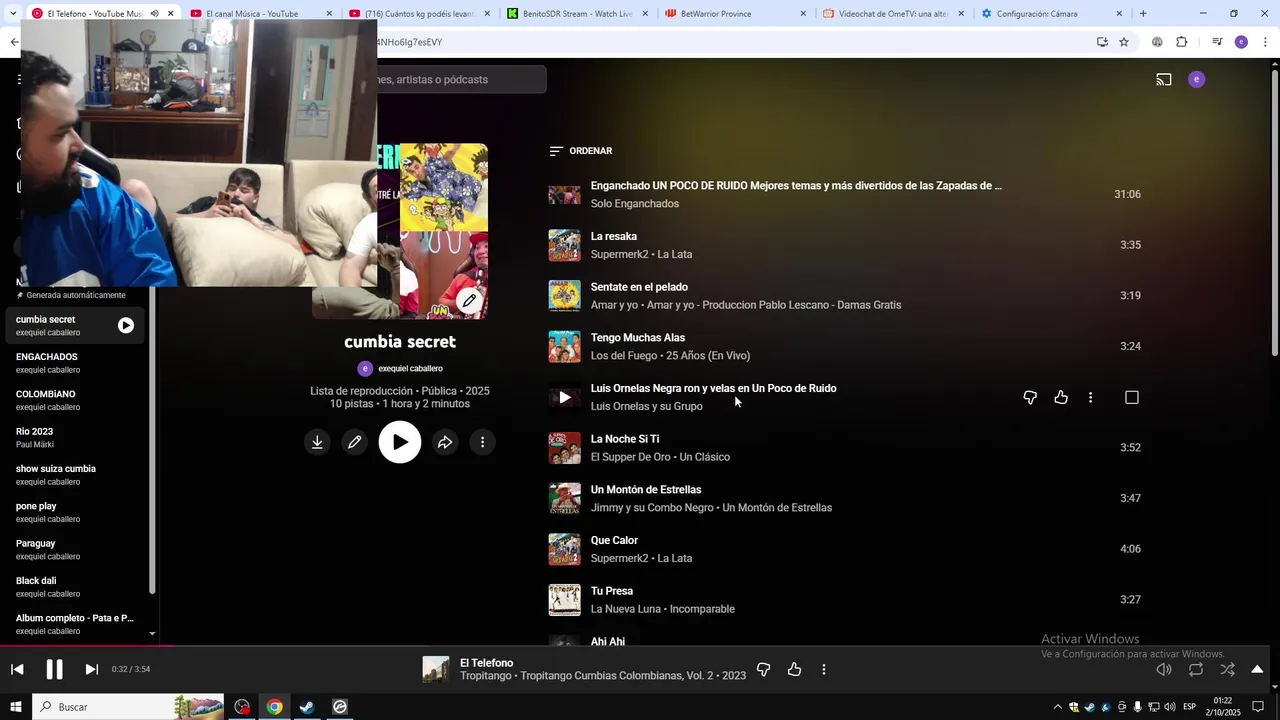1280x720 pixels.
Task: Open the ORDENAR sort menu
Action: pos(580,151)
